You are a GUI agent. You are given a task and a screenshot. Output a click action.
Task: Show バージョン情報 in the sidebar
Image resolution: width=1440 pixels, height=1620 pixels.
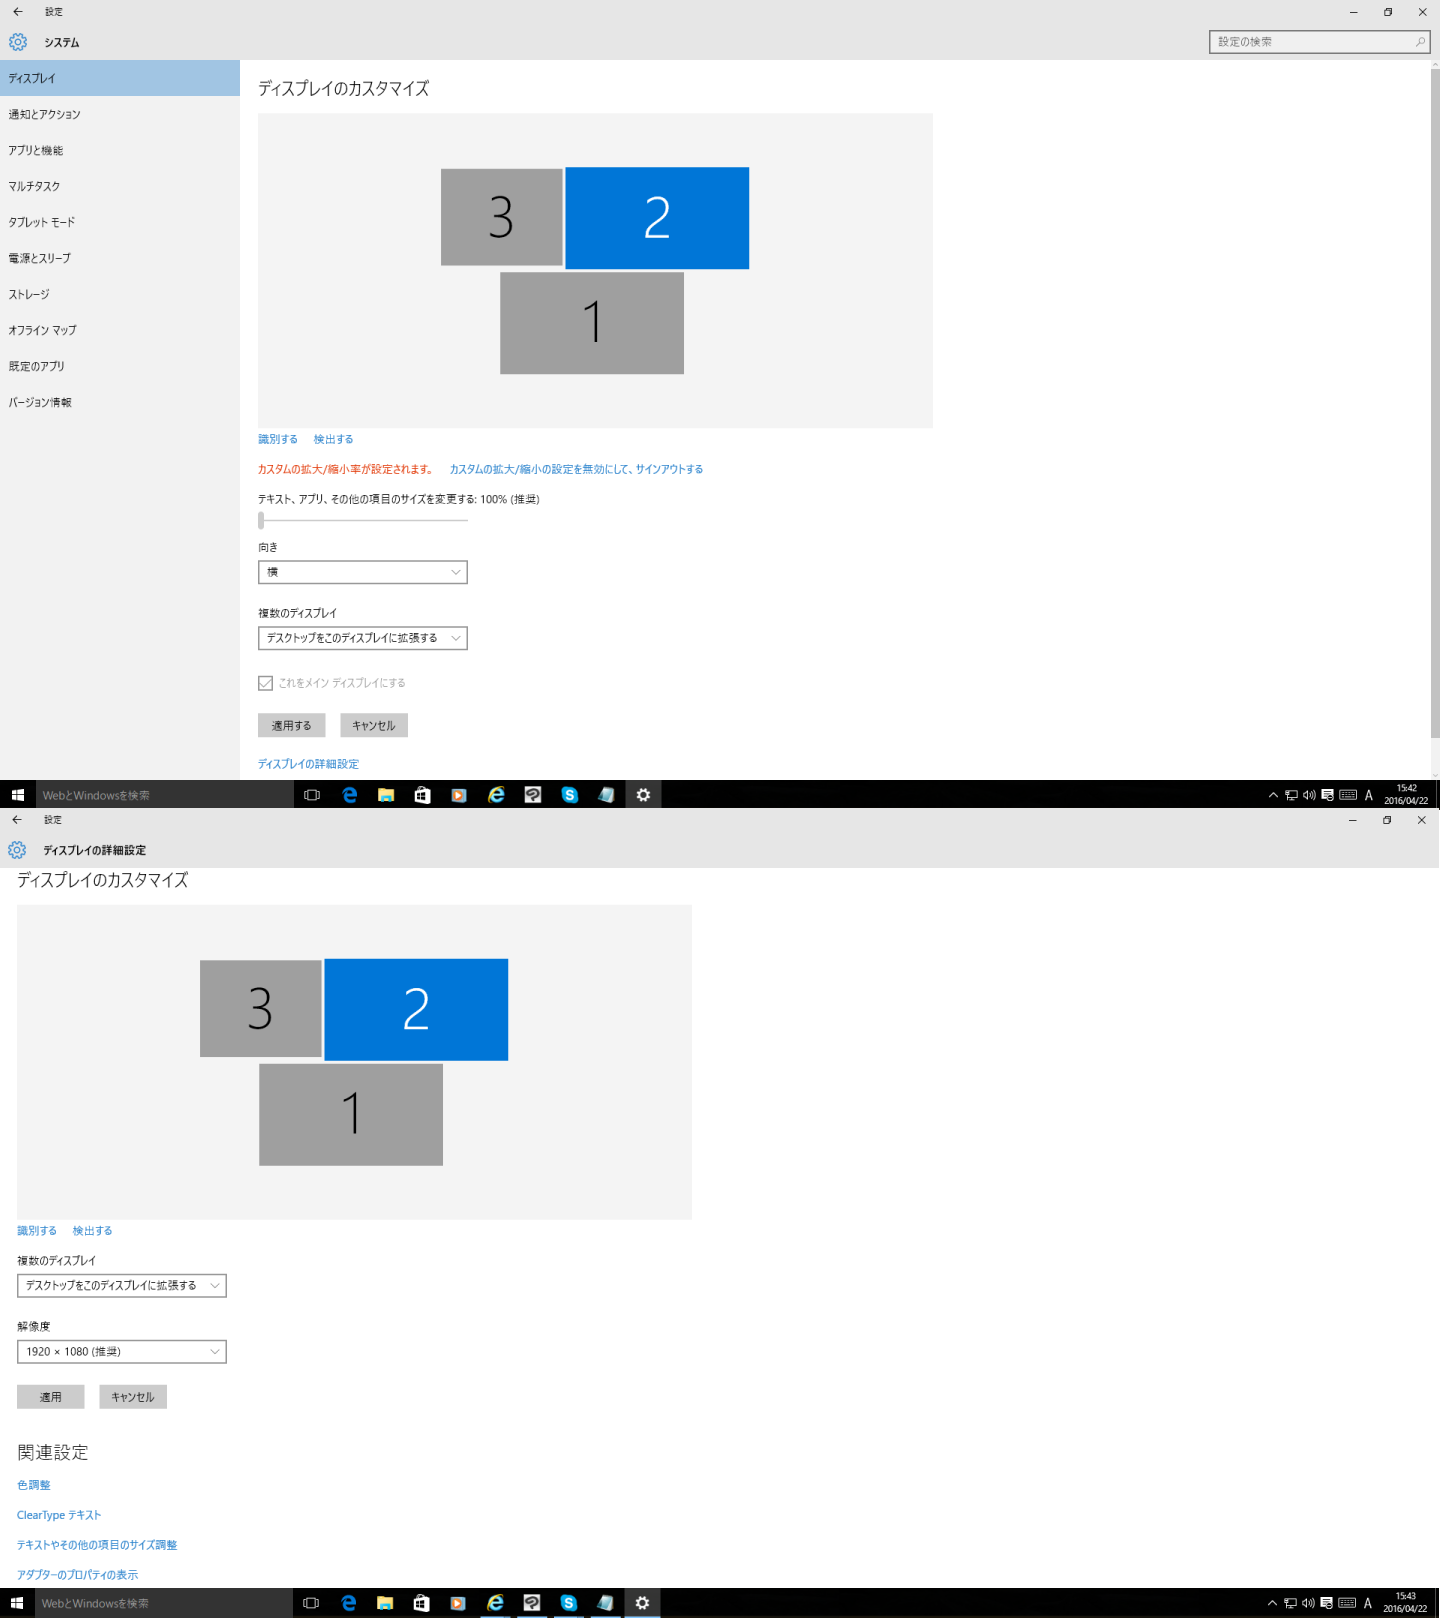point(120,402)
